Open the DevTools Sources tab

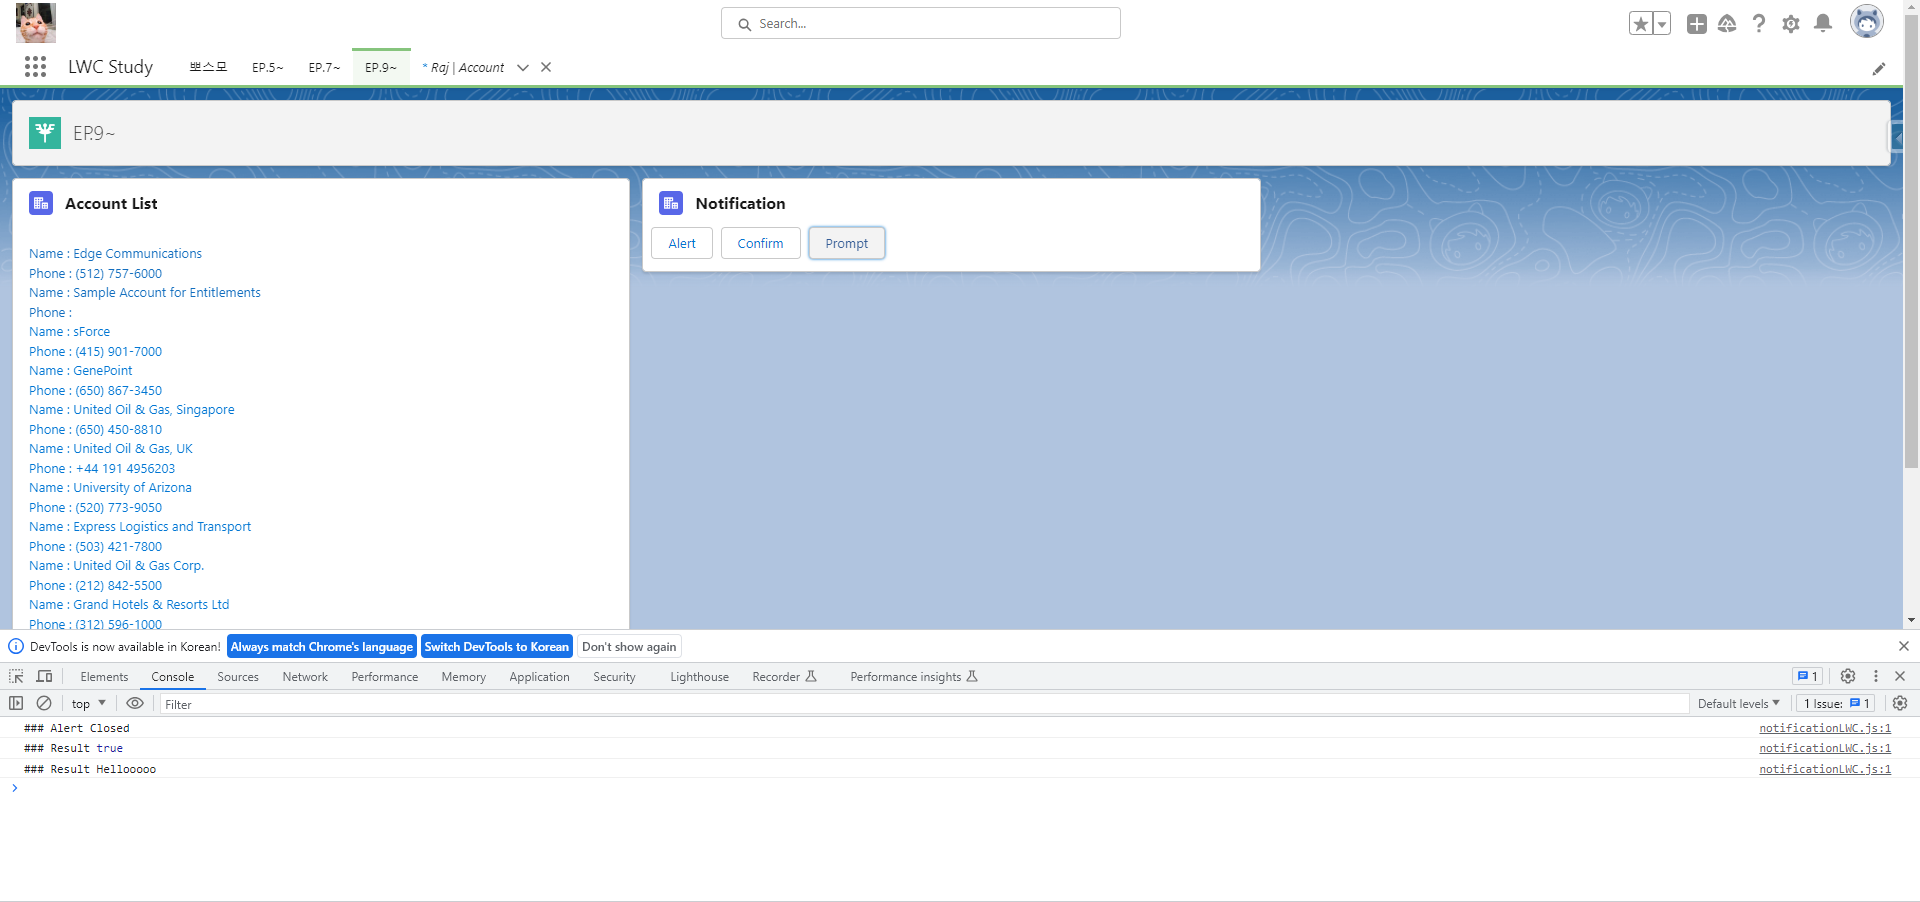[x=238, y=677]
